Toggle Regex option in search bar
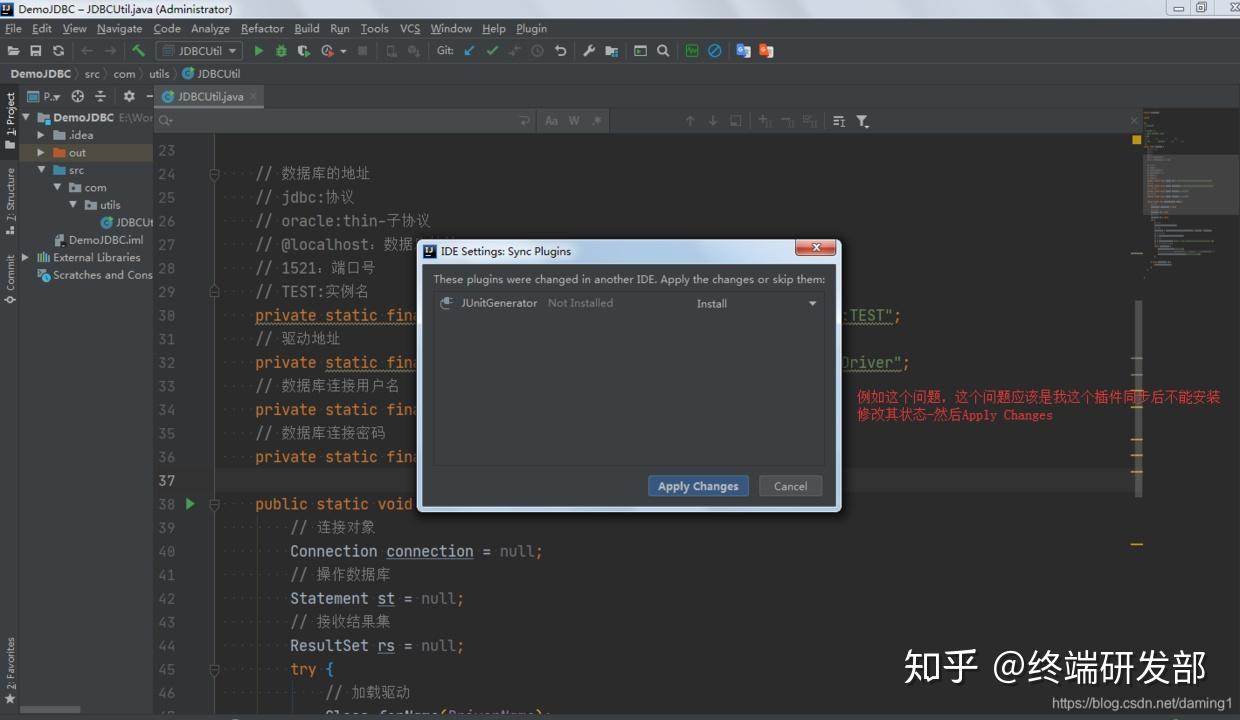 (597, 121)
